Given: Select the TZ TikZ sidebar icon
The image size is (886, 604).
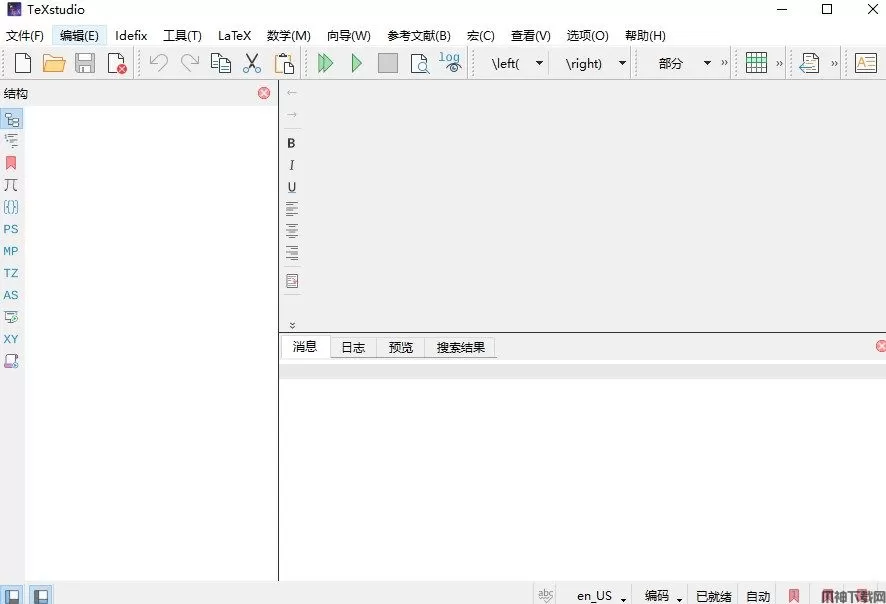Looking at the screenshot, I should (x=11, y=273).
